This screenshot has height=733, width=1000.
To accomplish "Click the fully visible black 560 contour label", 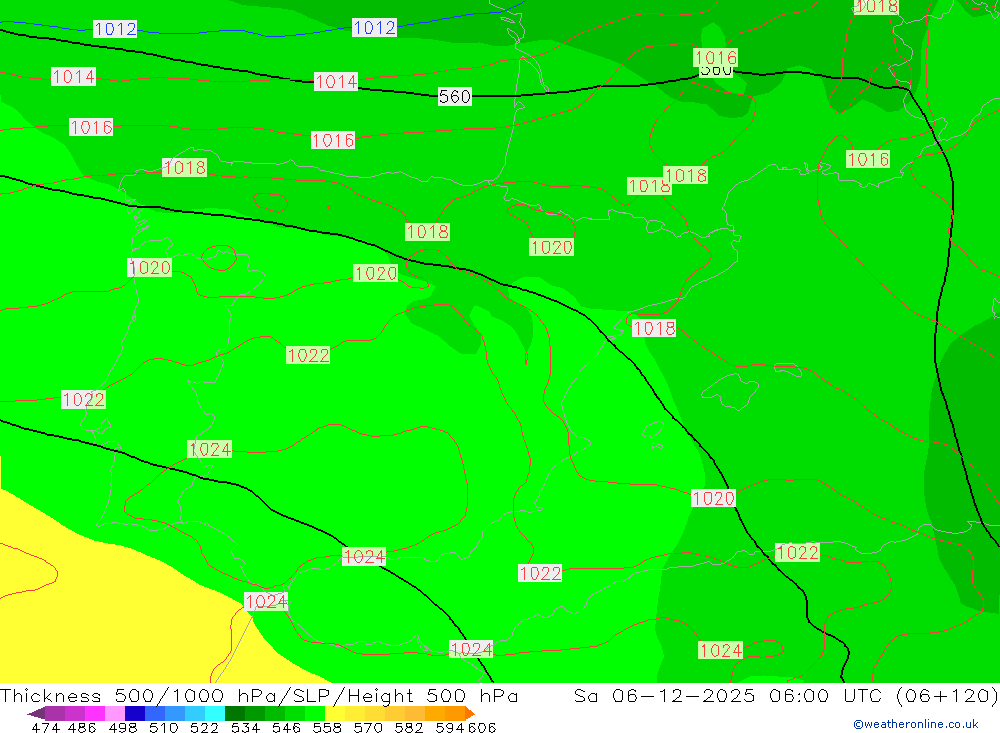I will (454, 97).
